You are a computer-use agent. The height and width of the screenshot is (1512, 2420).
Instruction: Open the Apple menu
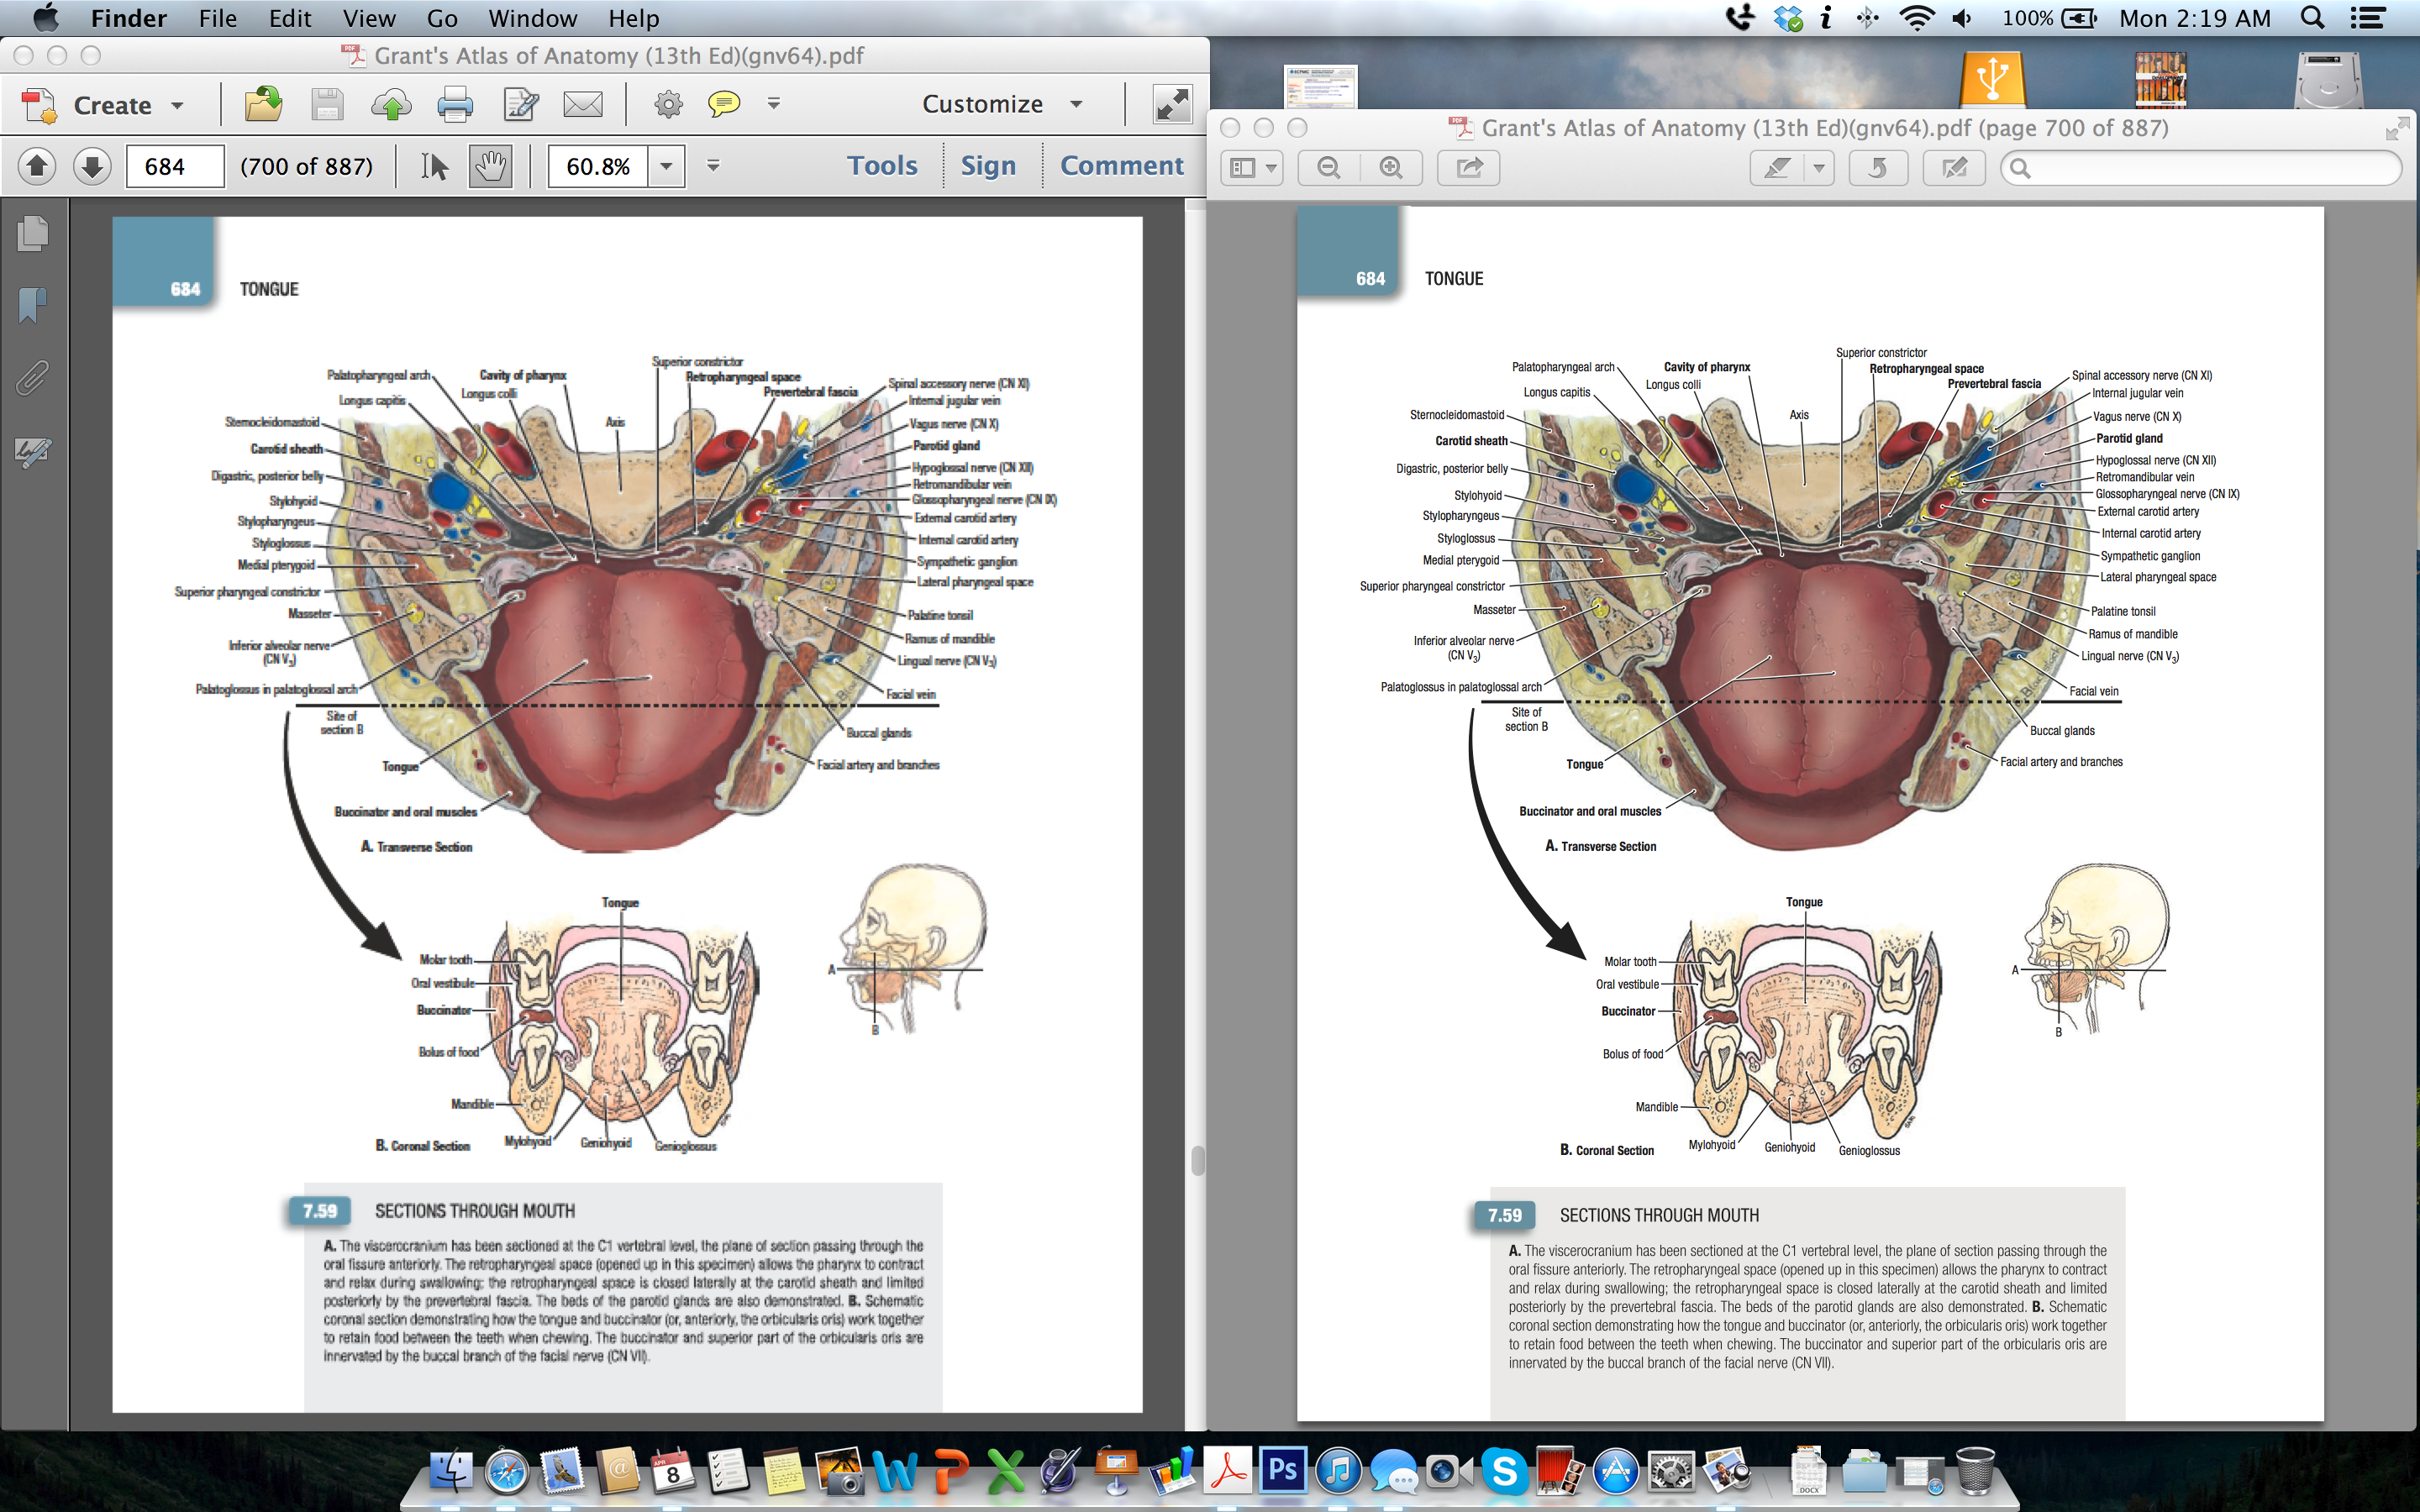tap(45, 18)
